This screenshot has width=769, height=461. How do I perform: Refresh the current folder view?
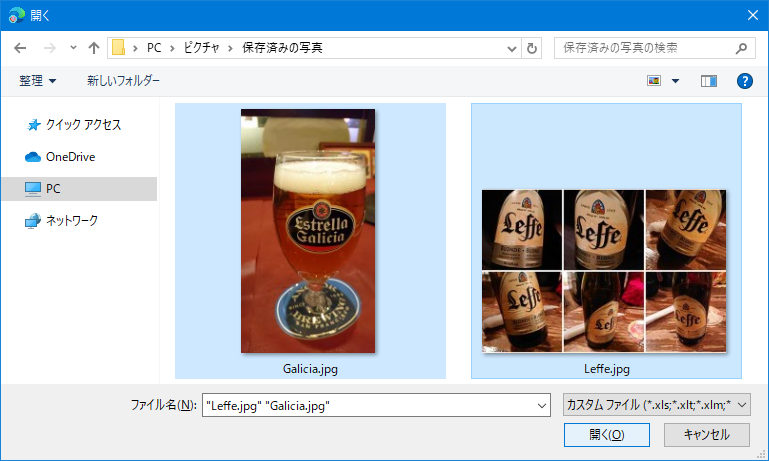(532, 48)
